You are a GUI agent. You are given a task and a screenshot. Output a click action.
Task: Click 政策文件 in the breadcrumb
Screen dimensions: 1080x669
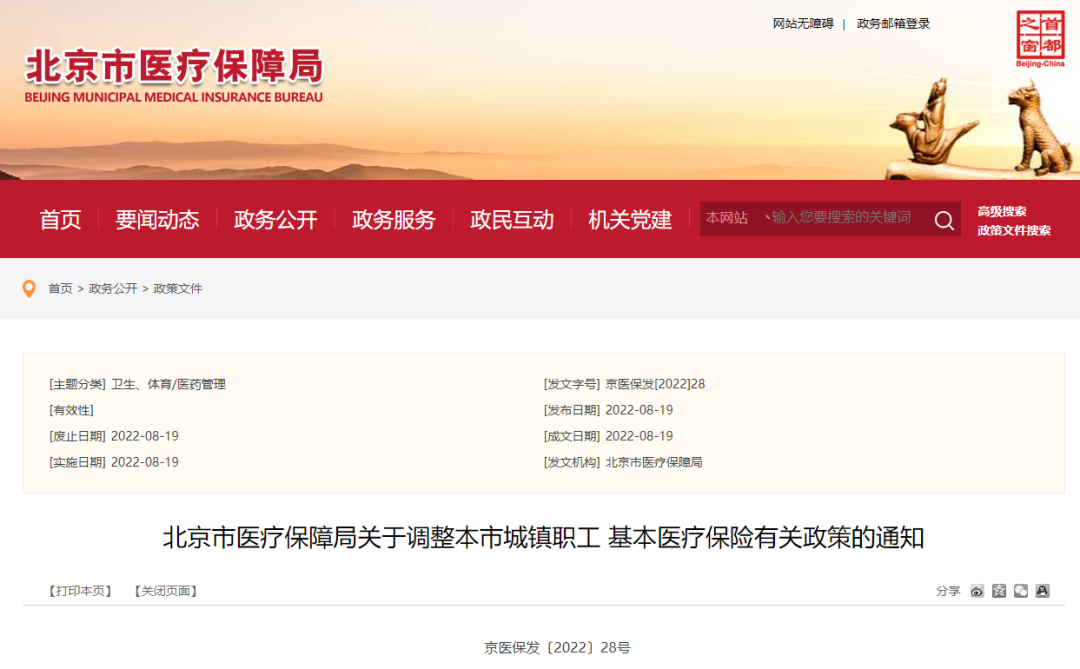click(x=178, y=289)
